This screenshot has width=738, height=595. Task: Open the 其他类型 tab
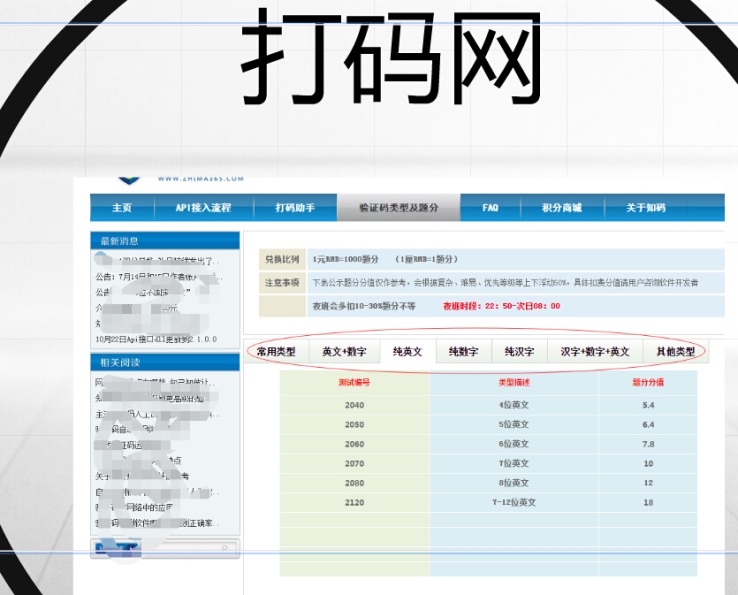point(675,352)
